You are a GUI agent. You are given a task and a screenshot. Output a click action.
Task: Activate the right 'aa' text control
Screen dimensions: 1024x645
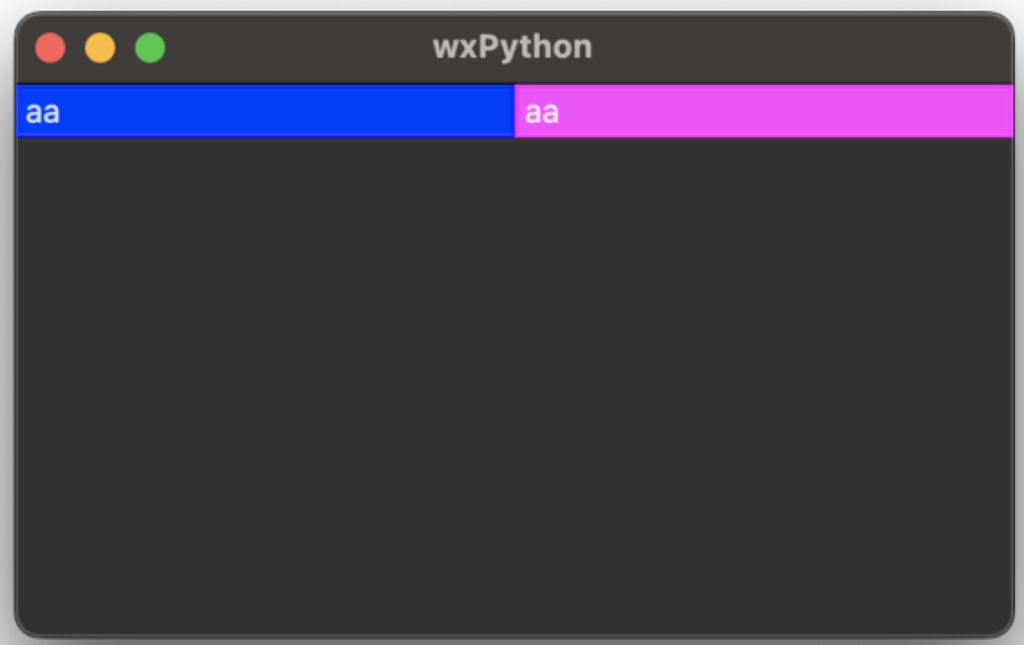pyautogui.click(x=764, y=111)
